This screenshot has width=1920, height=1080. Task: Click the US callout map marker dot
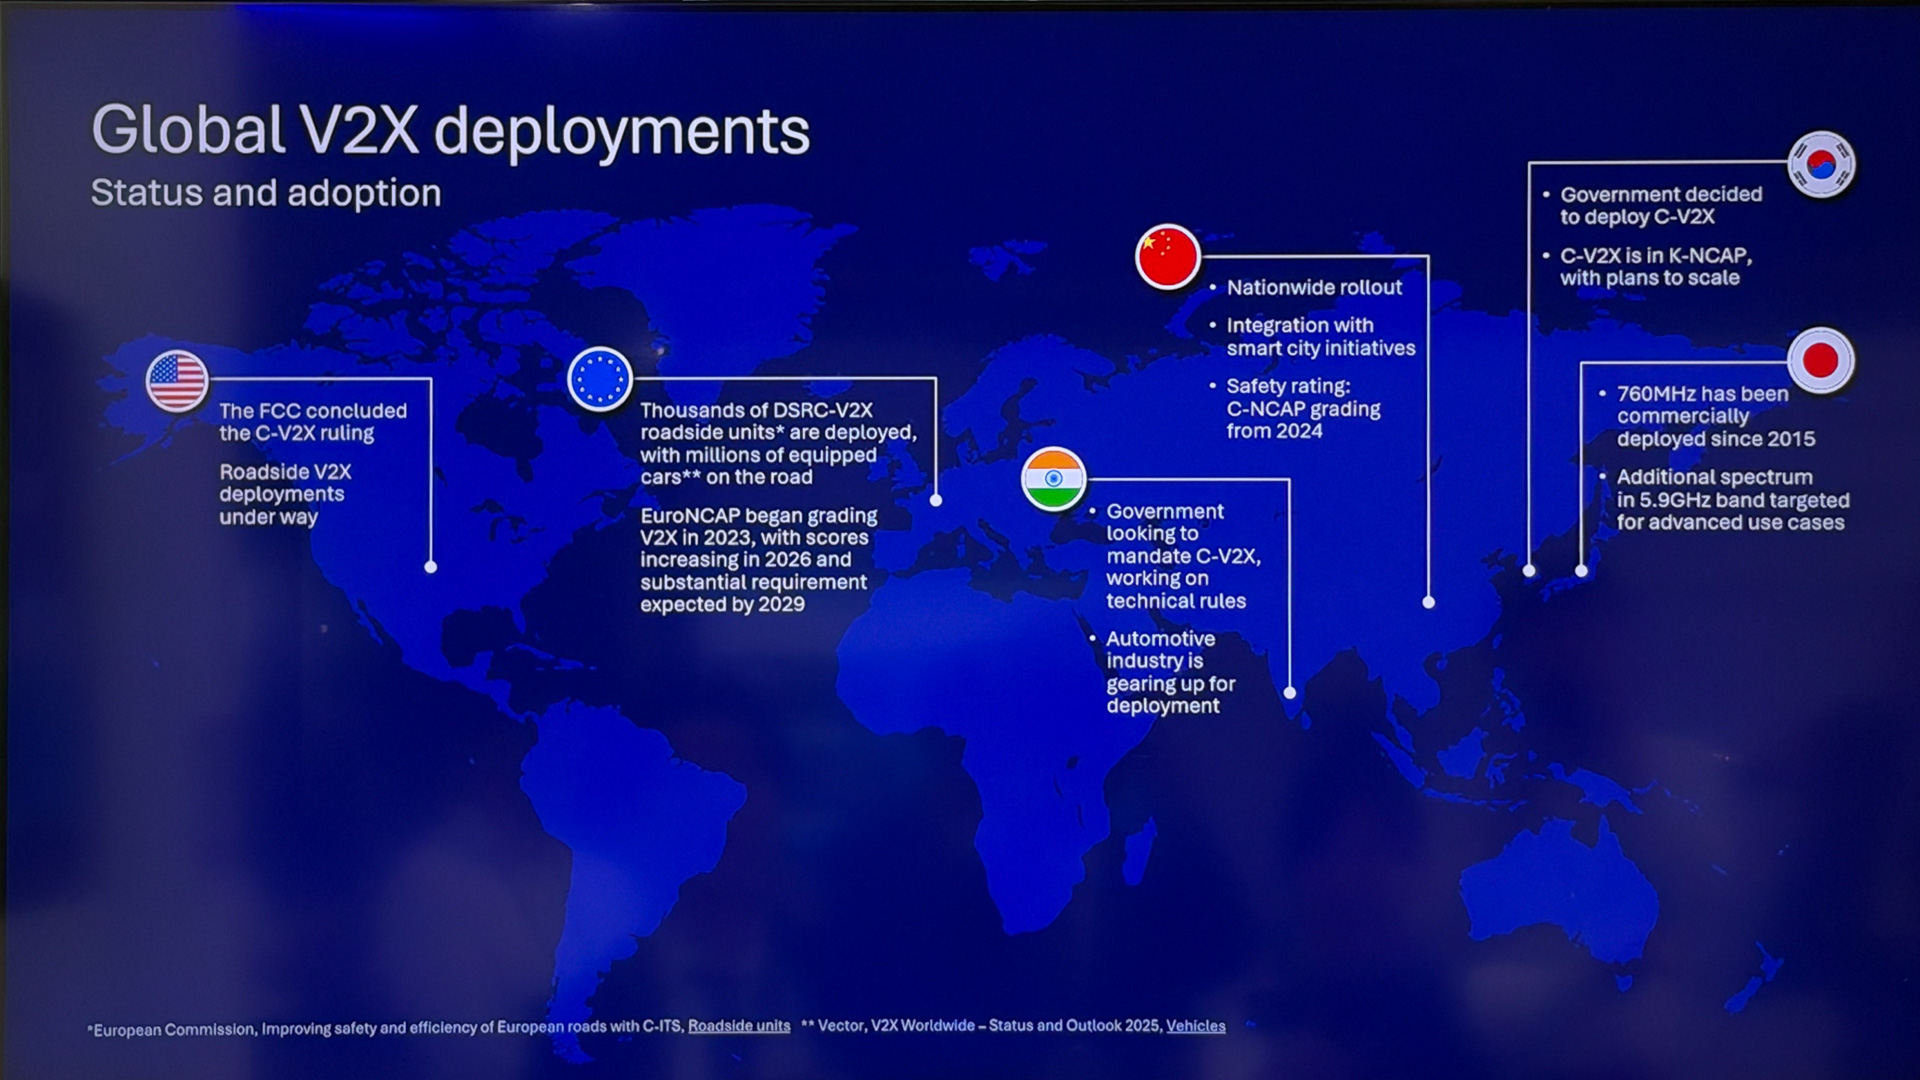click(431, 567)
